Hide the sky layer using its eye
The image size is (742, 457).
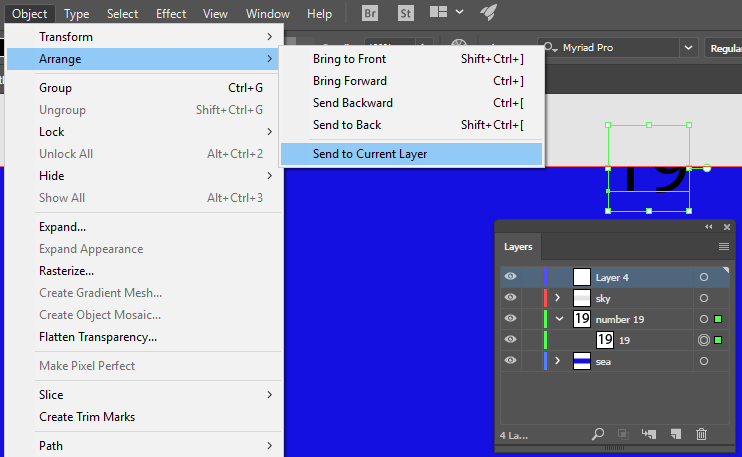[511, 298]
